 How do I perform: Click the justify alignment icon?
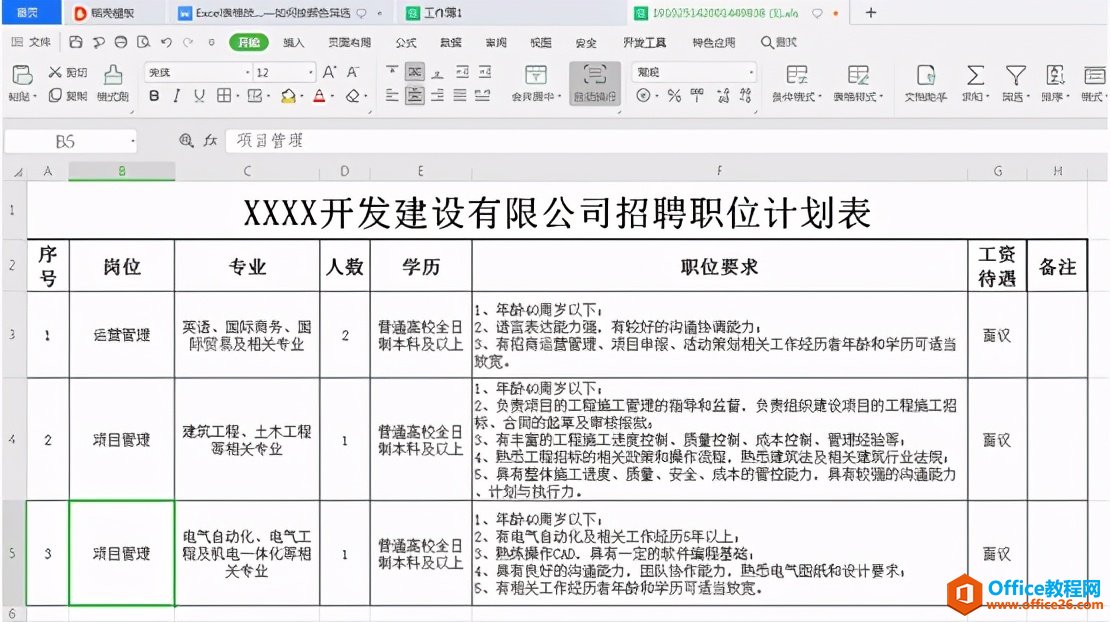coord(460,96)
